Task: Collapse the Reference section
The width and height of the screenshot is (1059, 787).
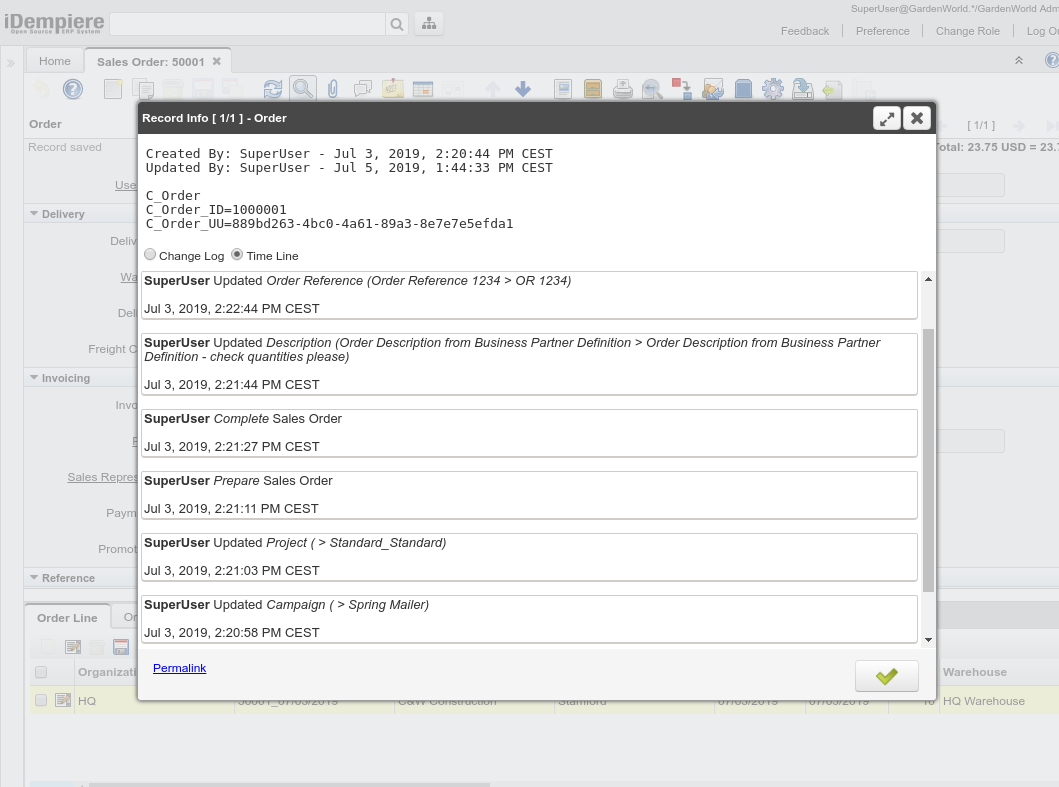Action: pos(33,577)
